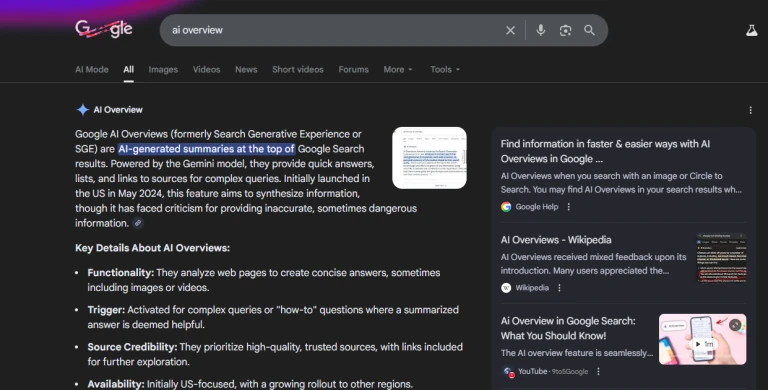Viewport: 768px width, 390px height.
Task: Click the 'AI Overviews when you search with an image' snippet
Action: coord(621,183)
